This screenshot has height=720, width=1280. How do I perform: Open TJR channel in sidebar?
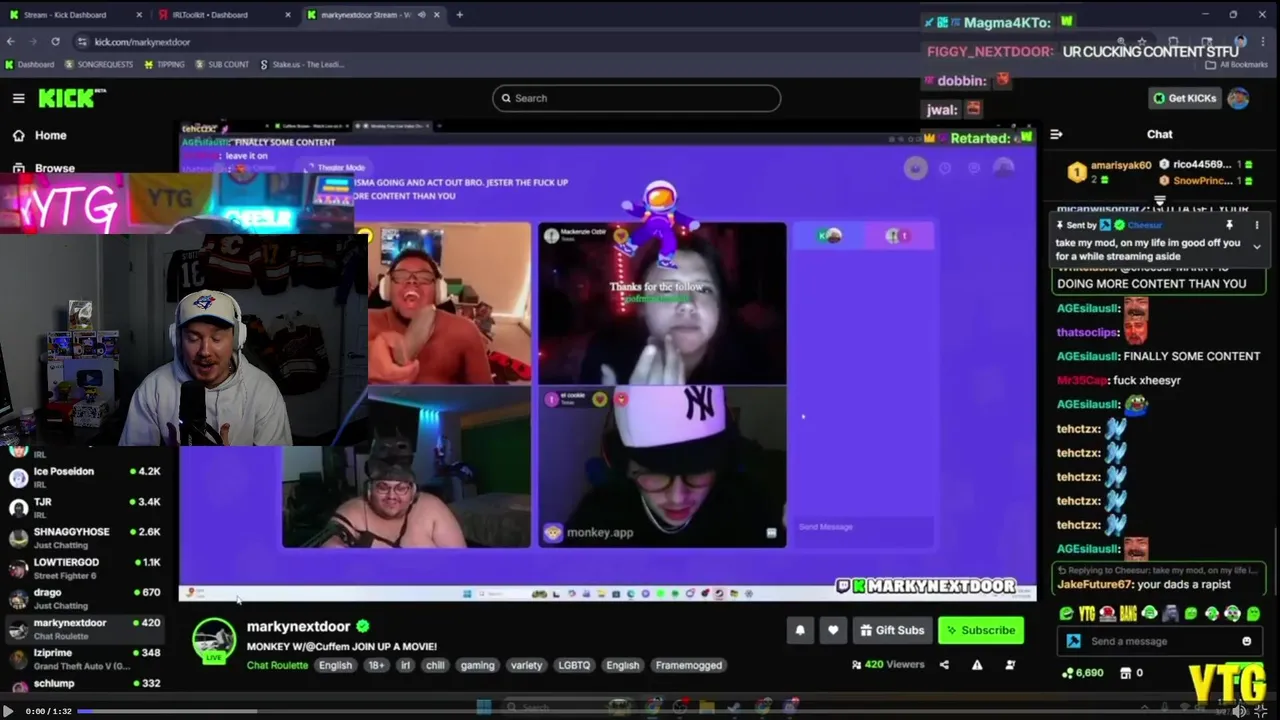coord(85,507)
